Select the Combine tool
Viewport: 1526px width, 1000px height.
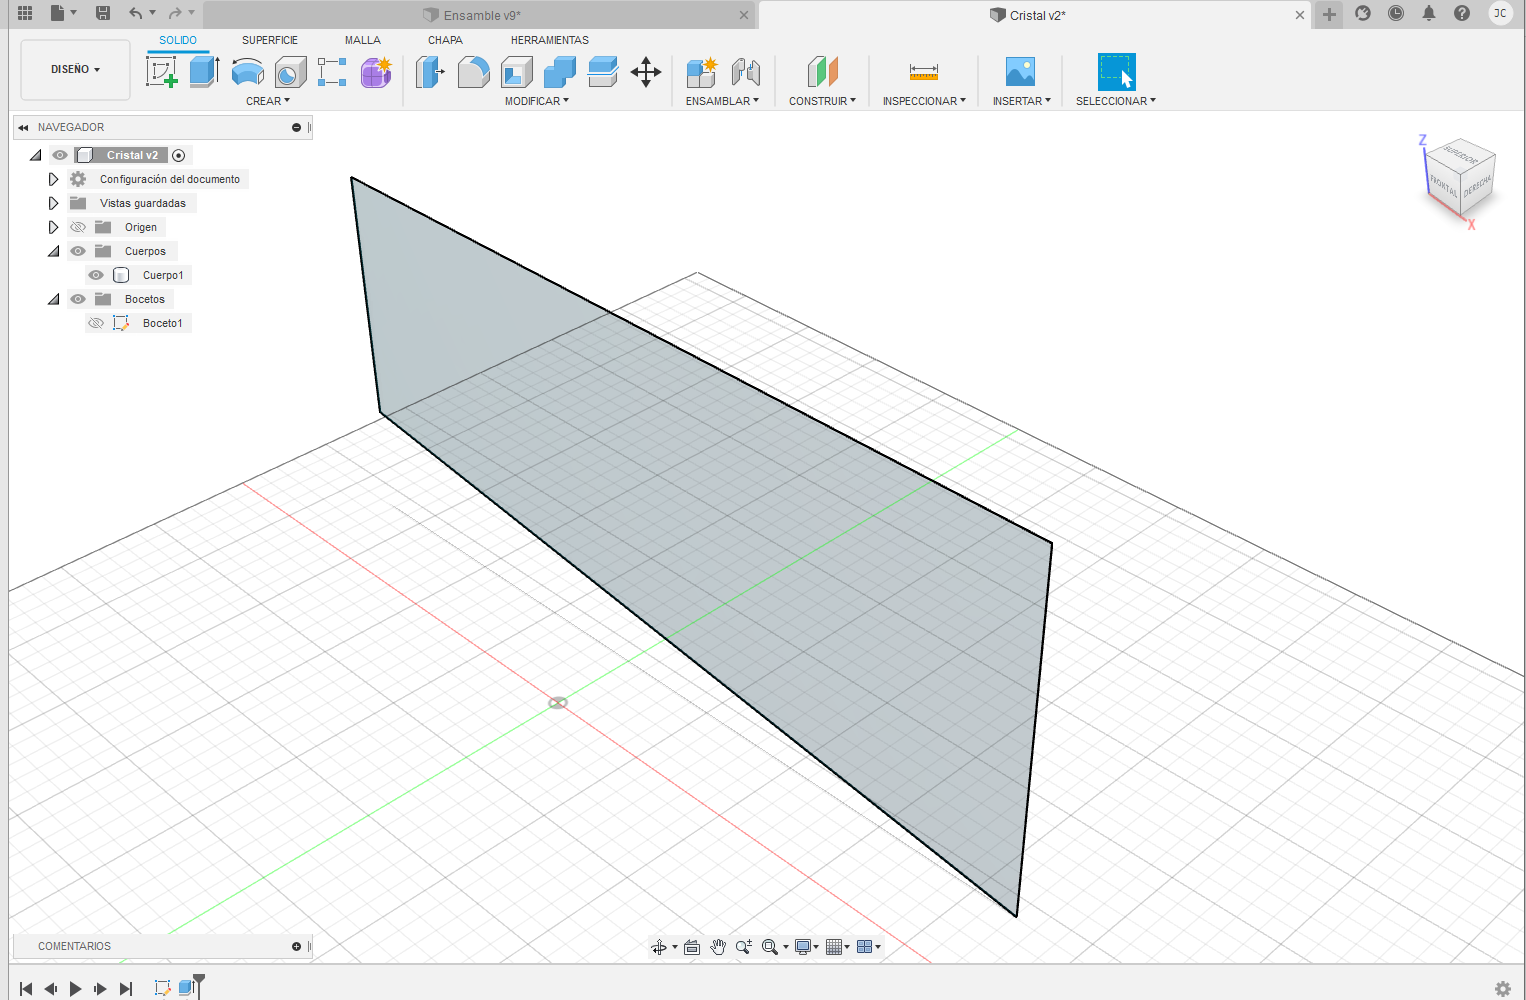tap(559, 72)
